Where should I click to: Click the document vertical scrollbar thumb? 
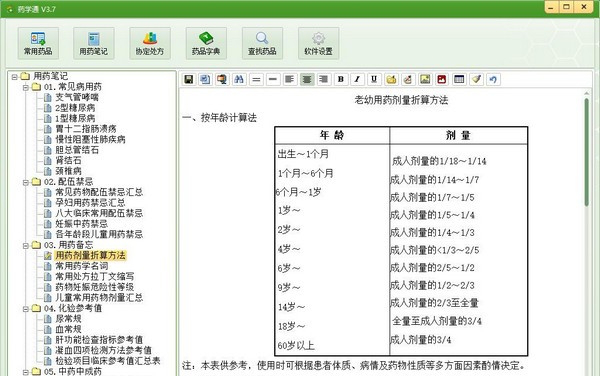(x=586, y=152)
